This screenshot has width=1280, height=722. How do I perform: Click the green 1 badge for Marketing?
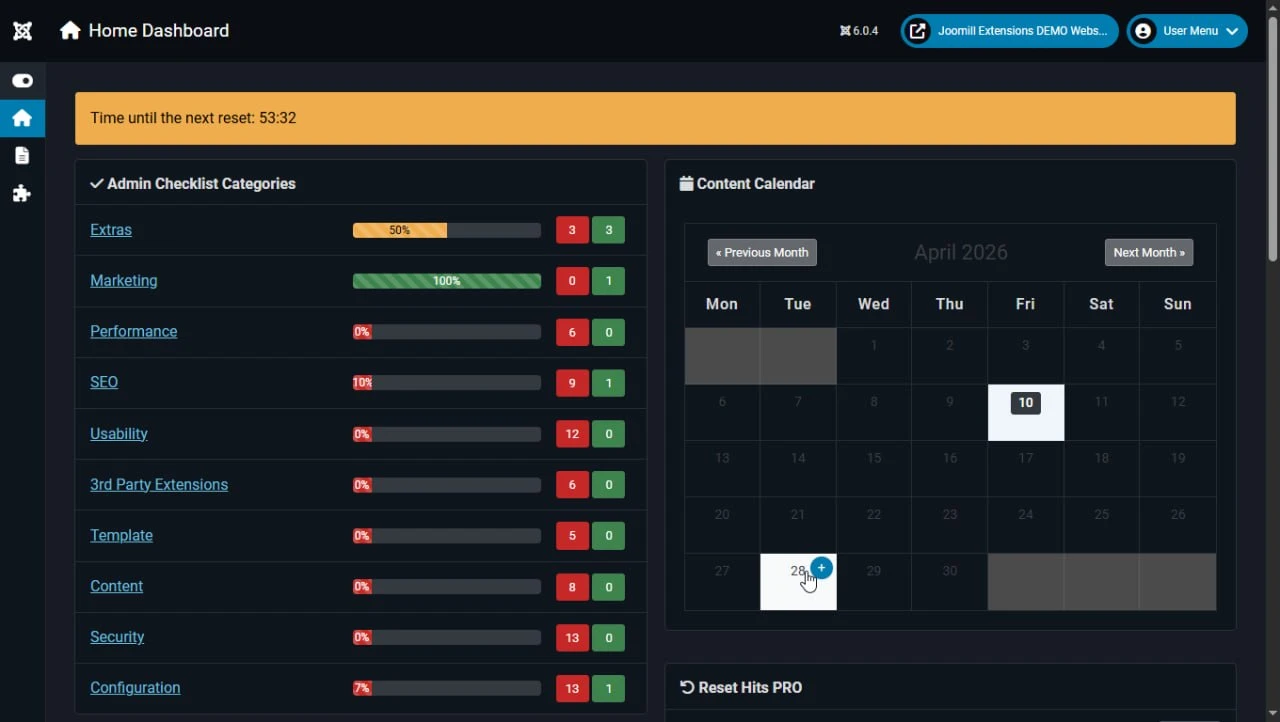tap(608, 281)
